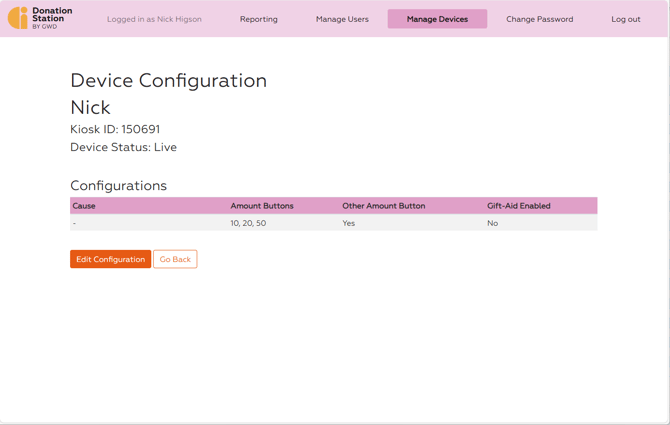Click the Device Configuration heading
Image resolution: width=670 pixels, height=425 pixels.
(168, 81)
